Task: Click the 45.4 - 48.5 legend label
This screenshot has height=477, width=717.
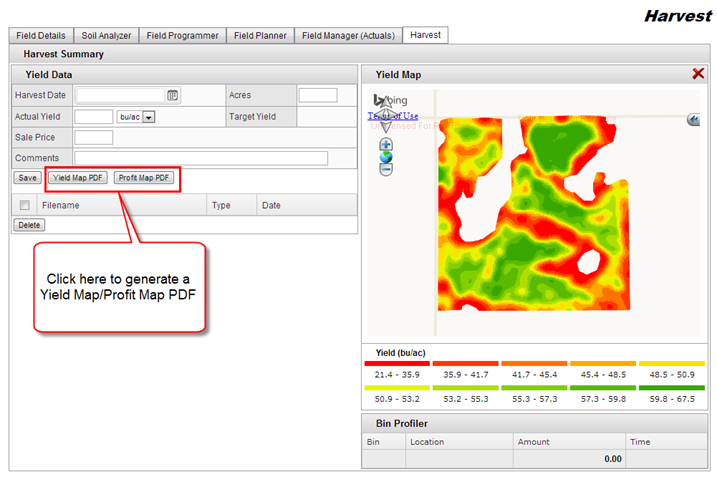Action: [x=603, y=375]
